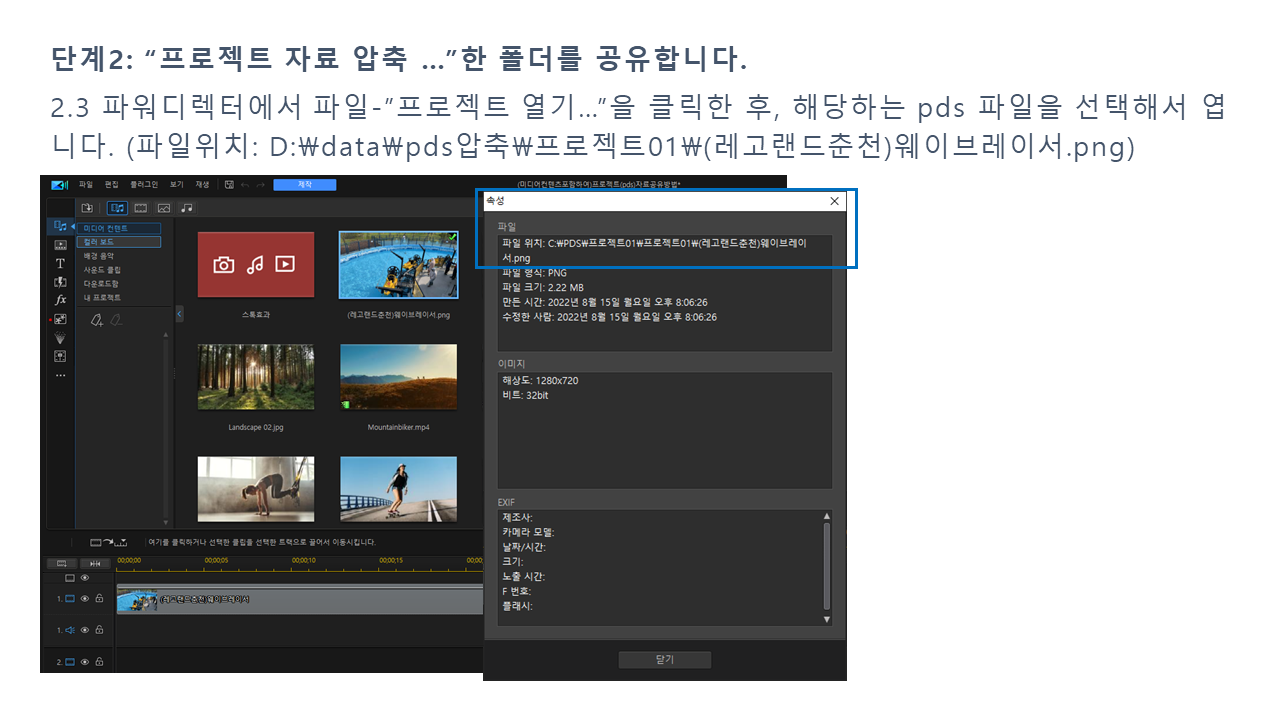This screenshot has height=720, width=1280.
Task: Click the 00;00;10 mark on timeline ruler
Action: tap(303, 560)
